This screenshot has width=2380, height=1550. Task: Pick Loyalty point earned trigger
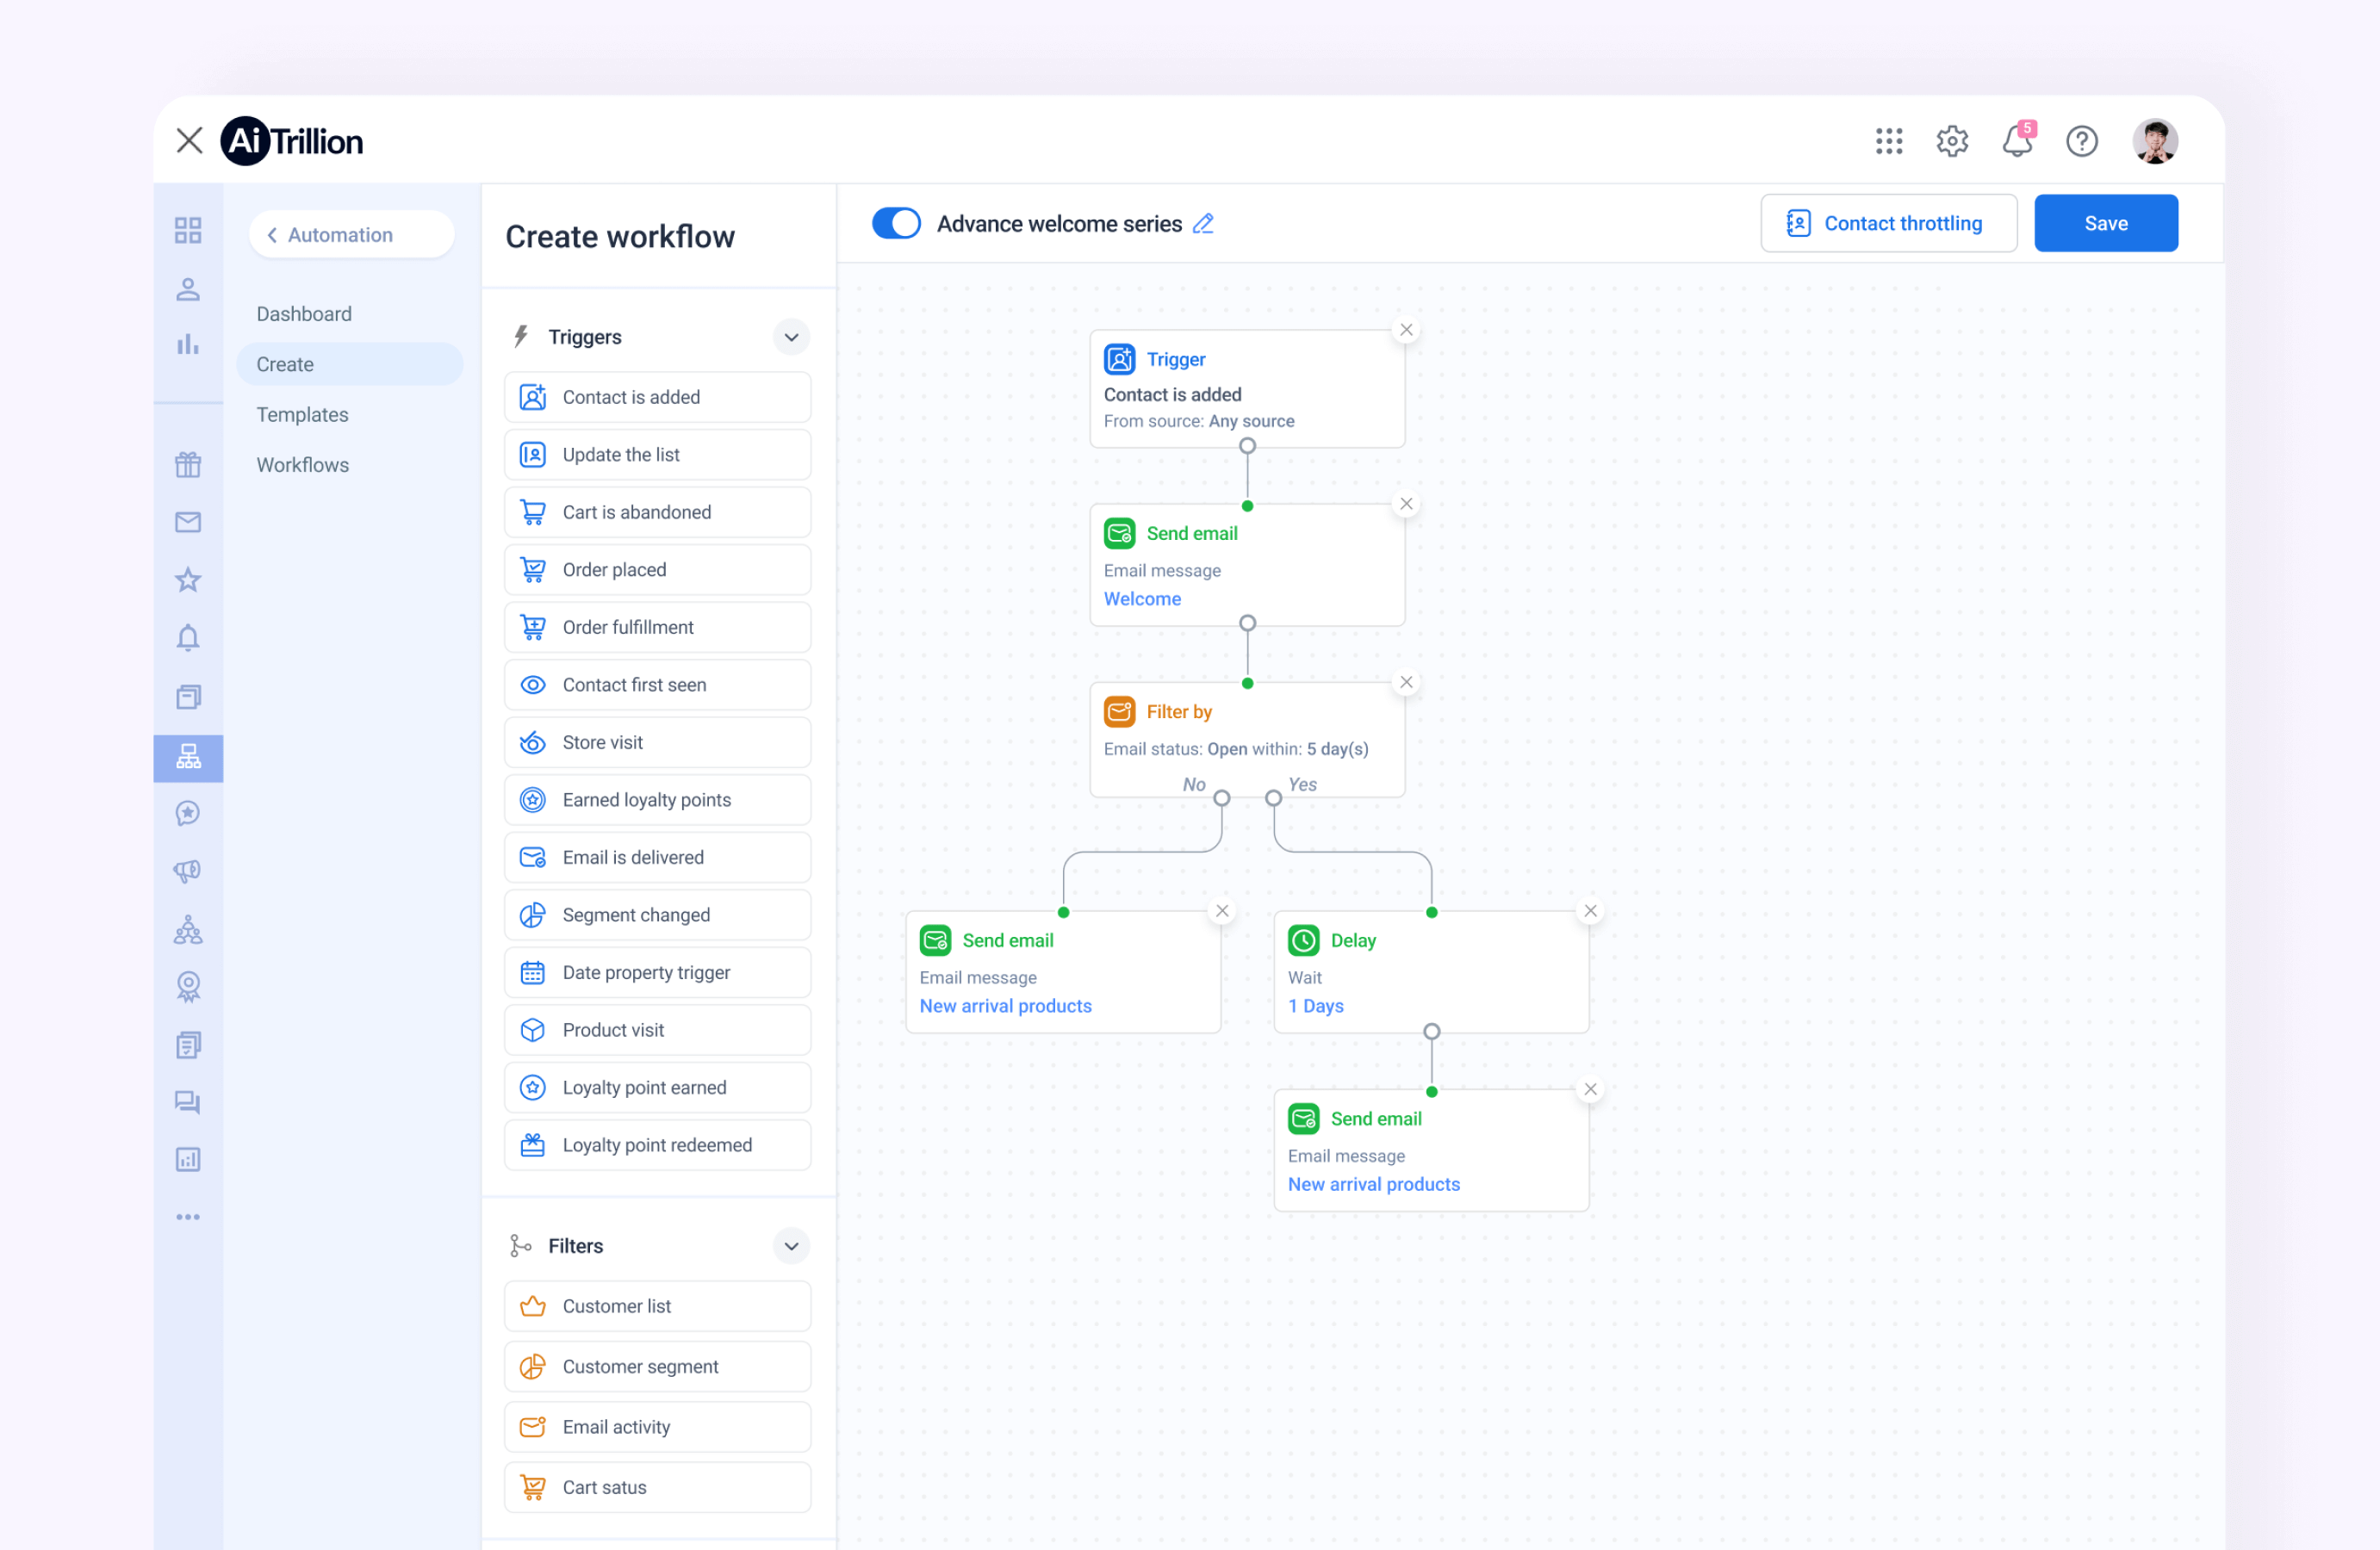pos(657,1087)
